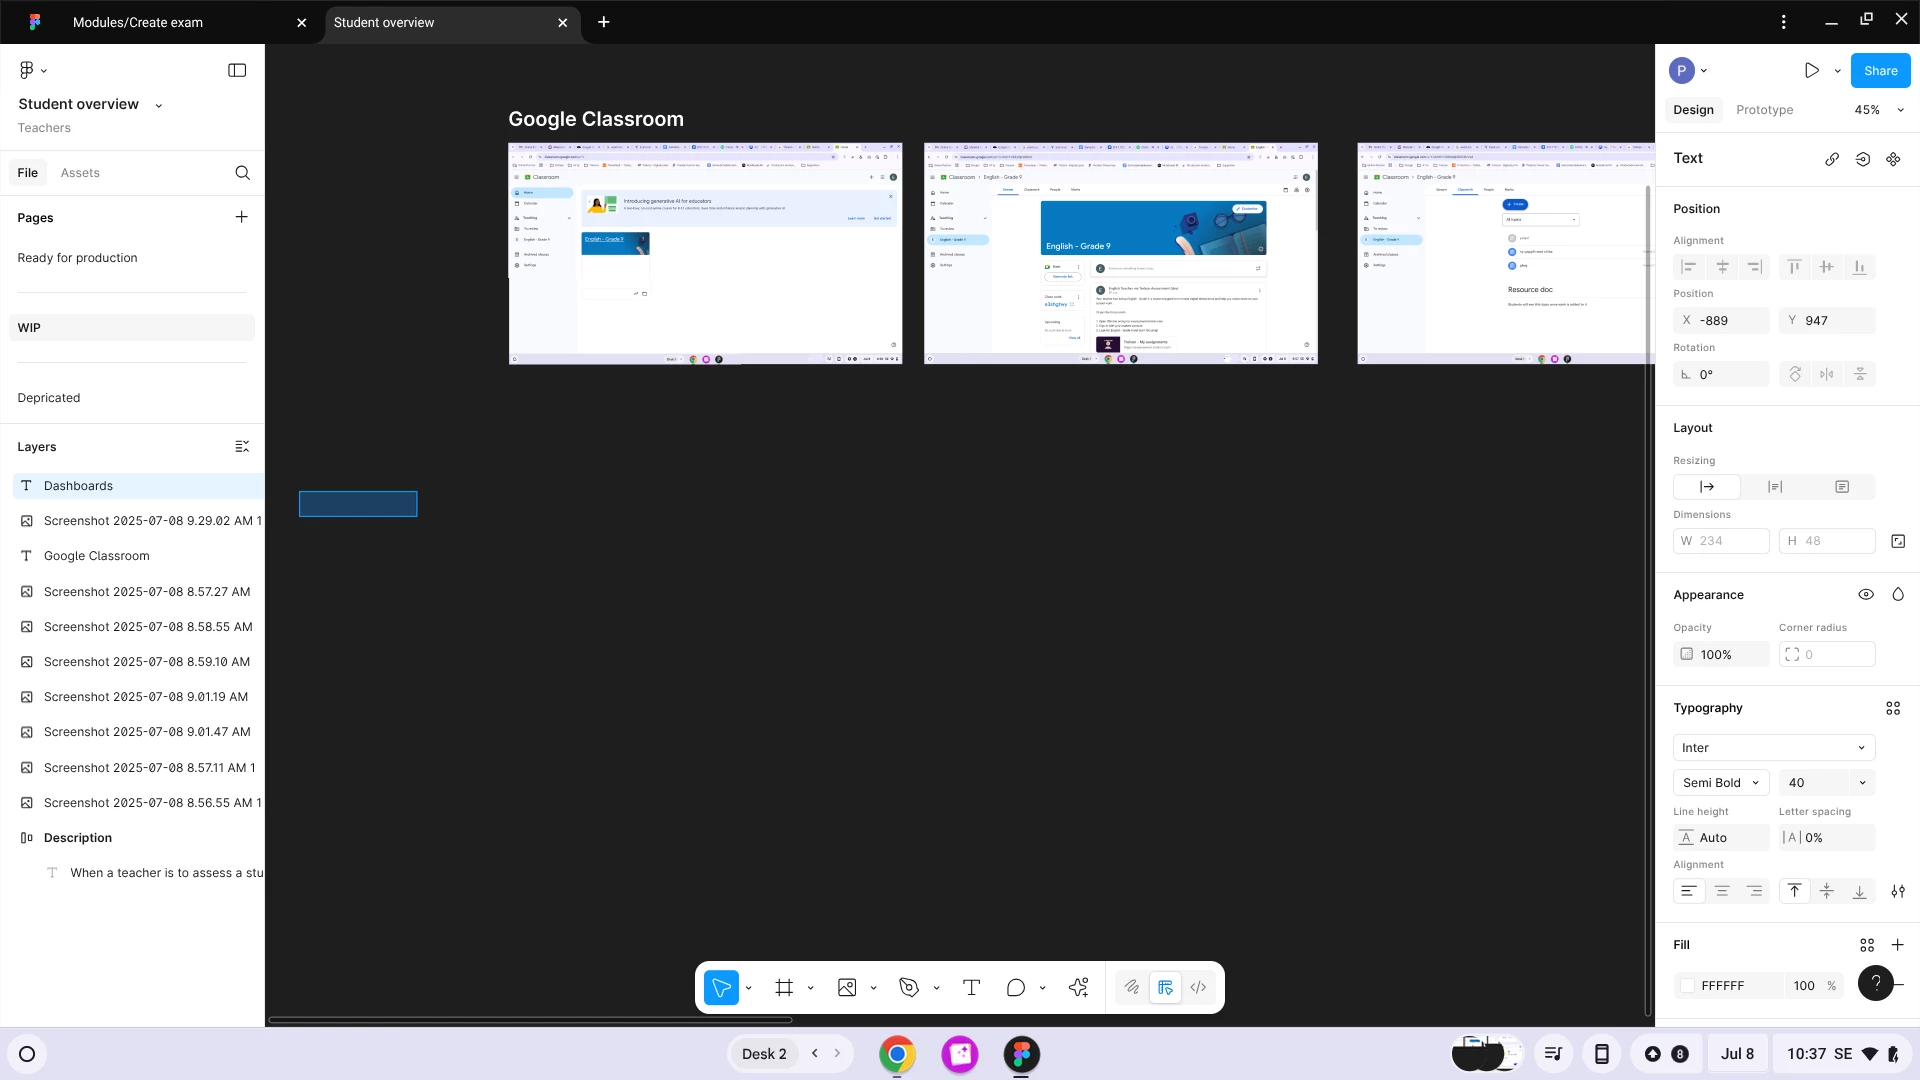The height and width of the screenshot is (1080, 1920).
Task: Select auto width resizing option
Action: point(1707,487)
